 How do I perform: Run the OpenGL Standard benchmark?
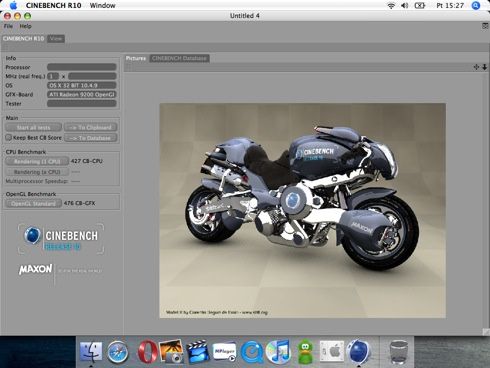tap(33, 203)
